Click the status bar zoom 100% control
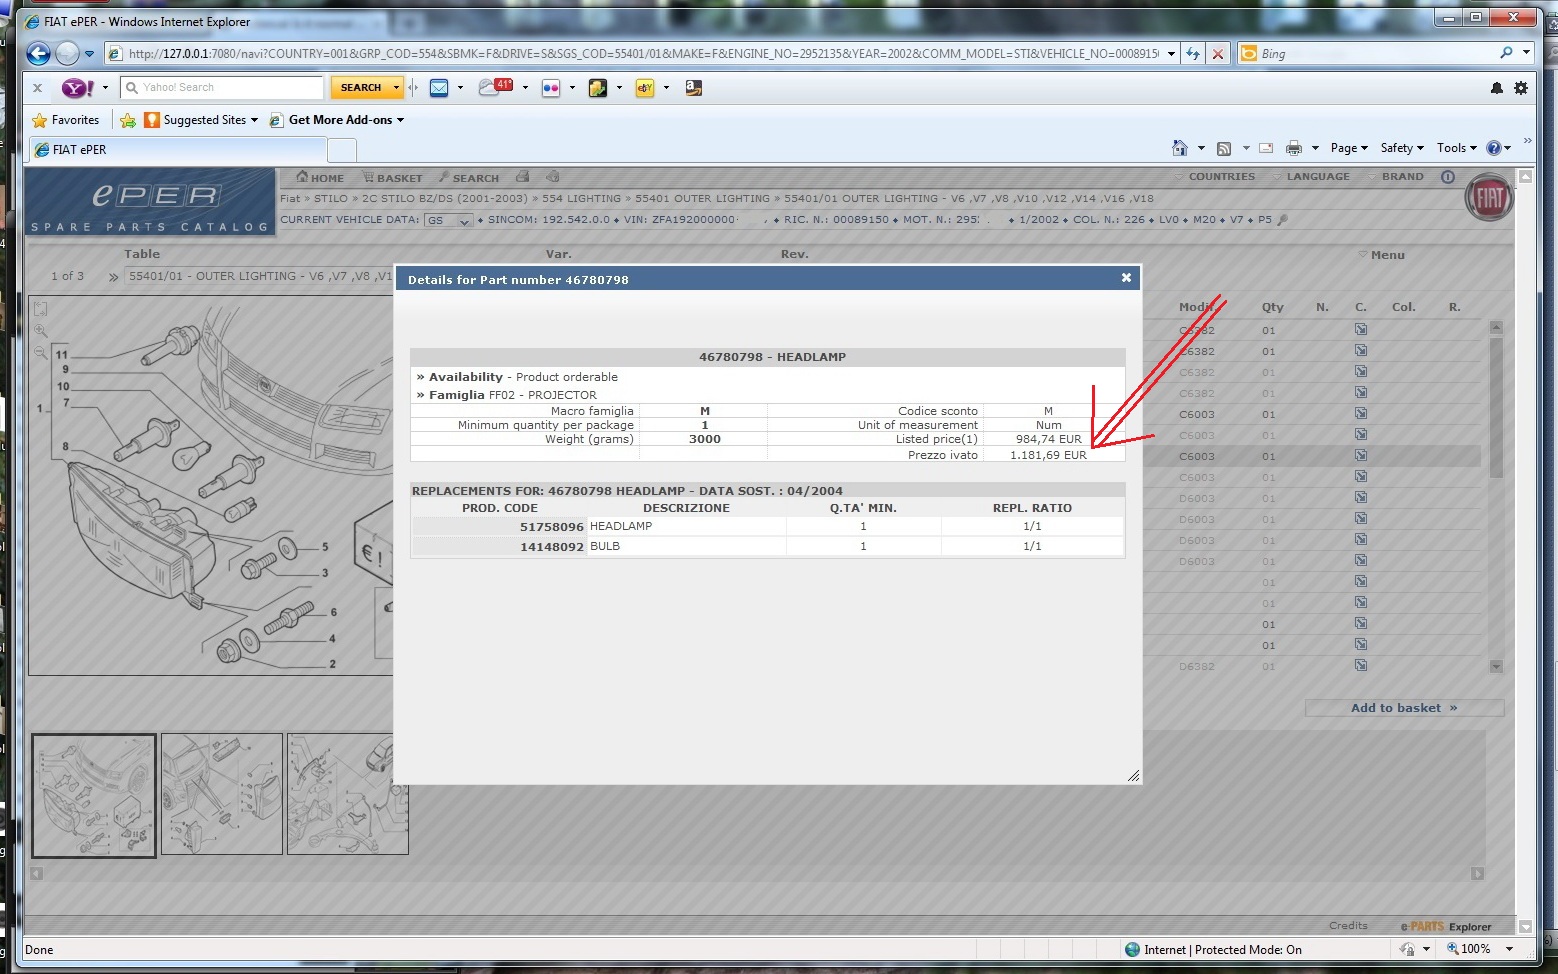The image size is (1558, 974). (1481, 949)
